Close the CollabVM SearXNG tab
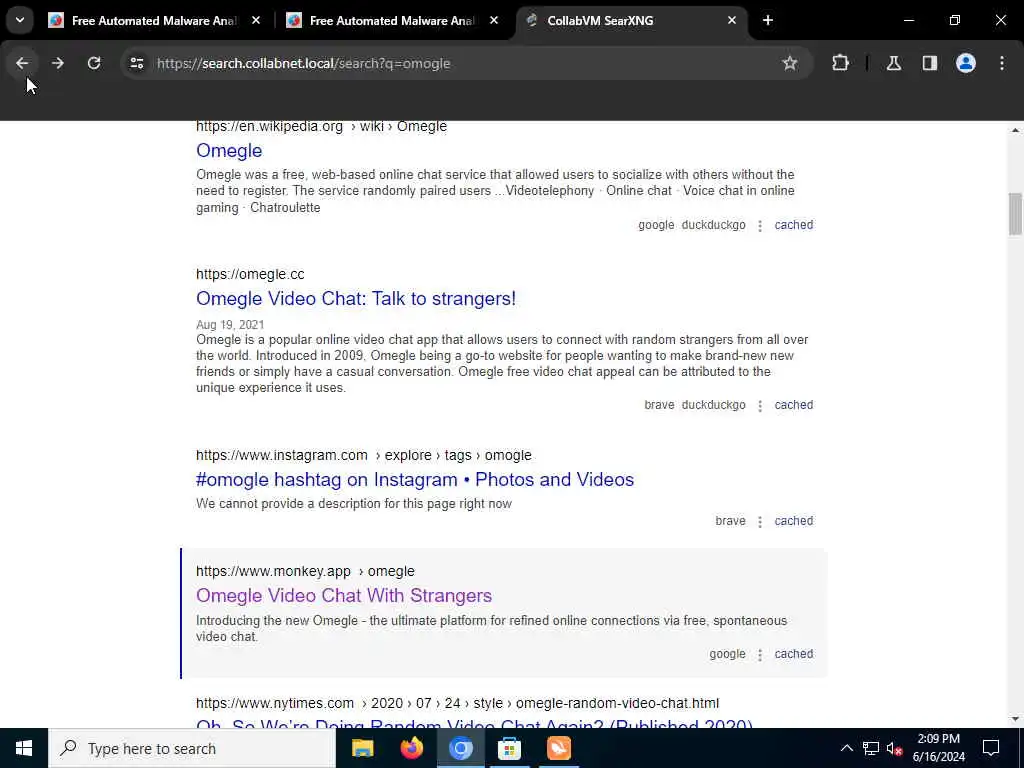The height and width of the screenshot is (768, 1024). 732,20
